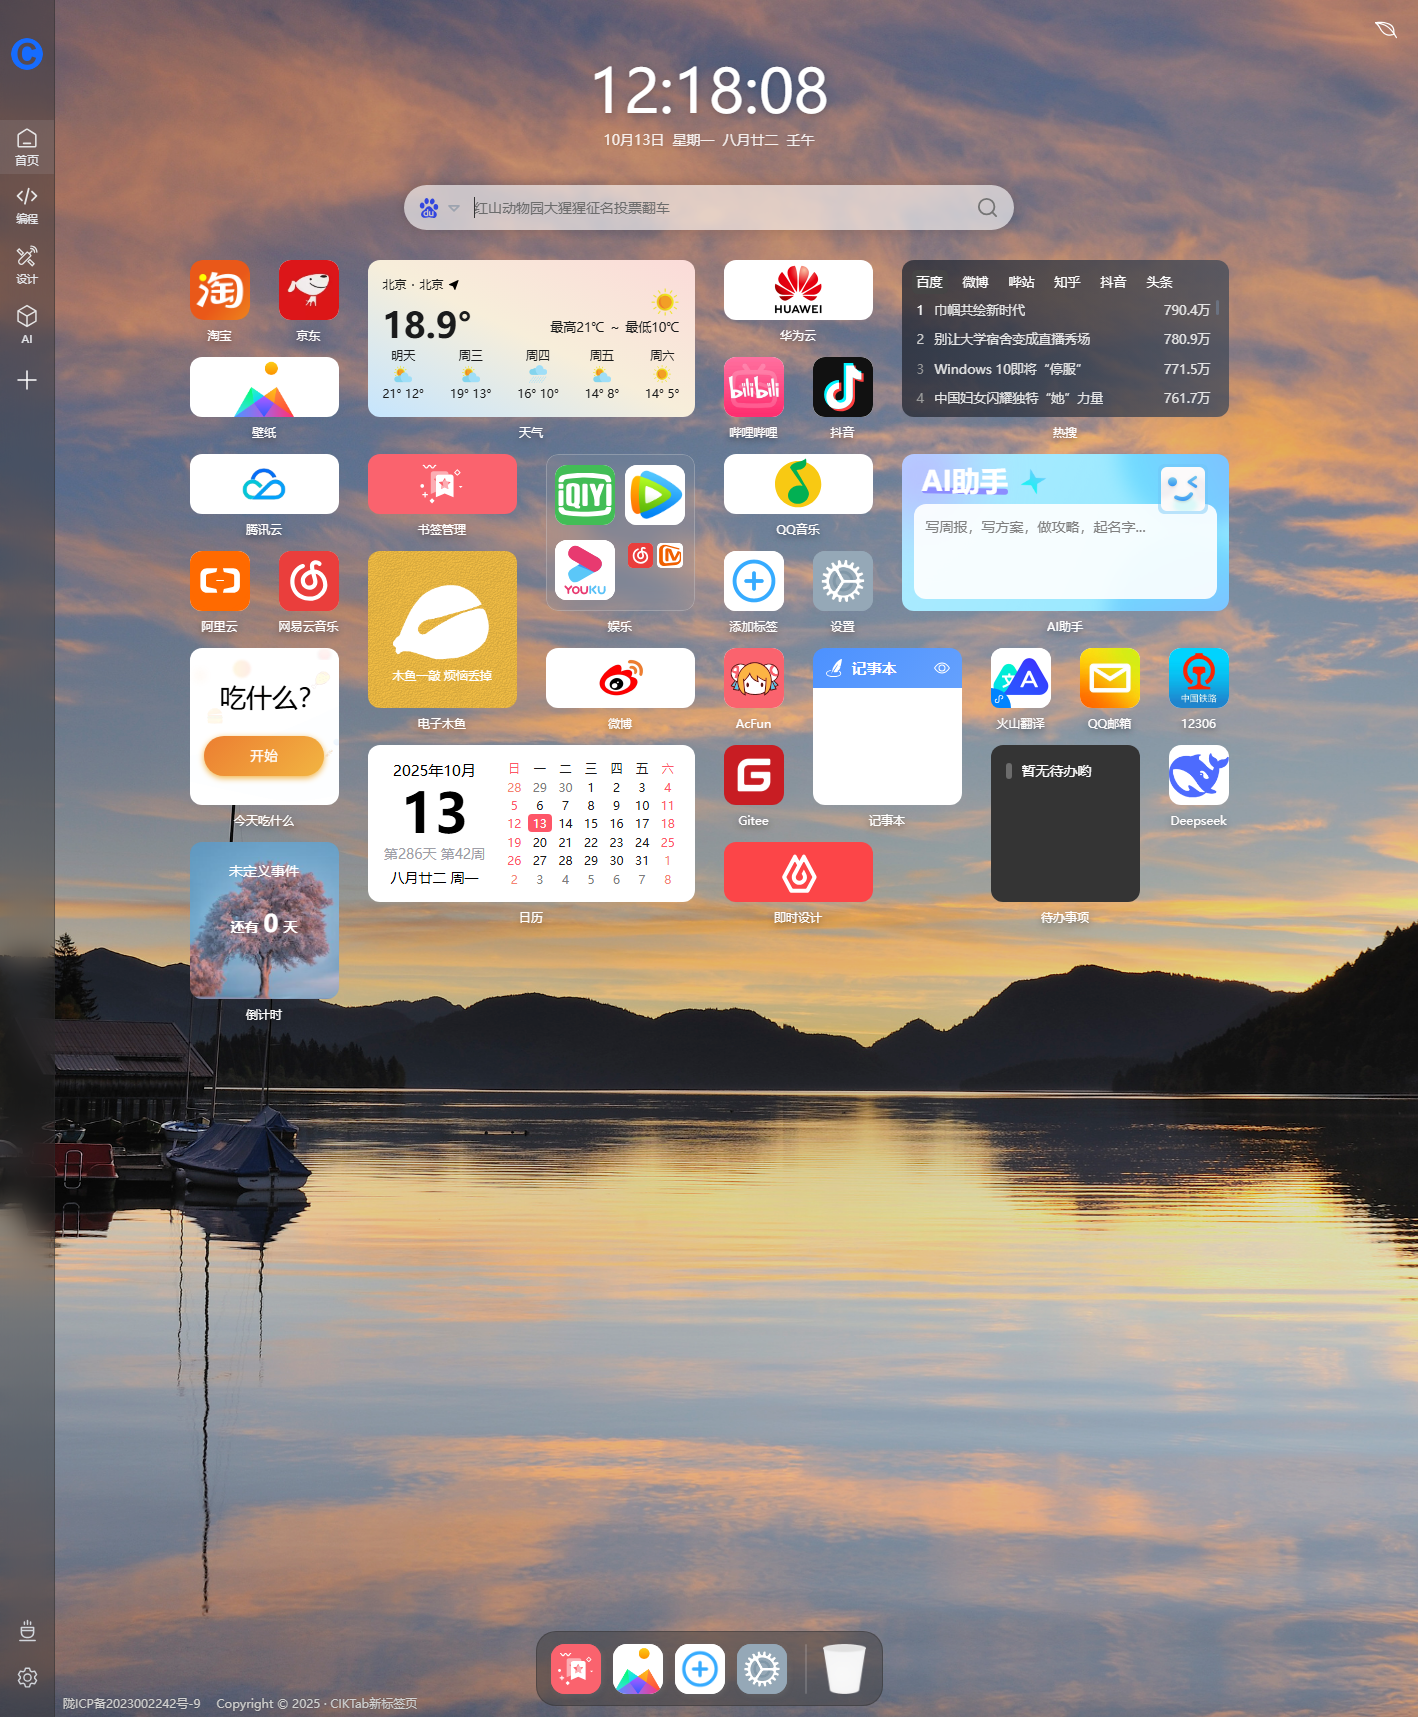Open NetEase Cloud Music icon
This screenshot has width=1418, height=1717.
coord(308,581)
